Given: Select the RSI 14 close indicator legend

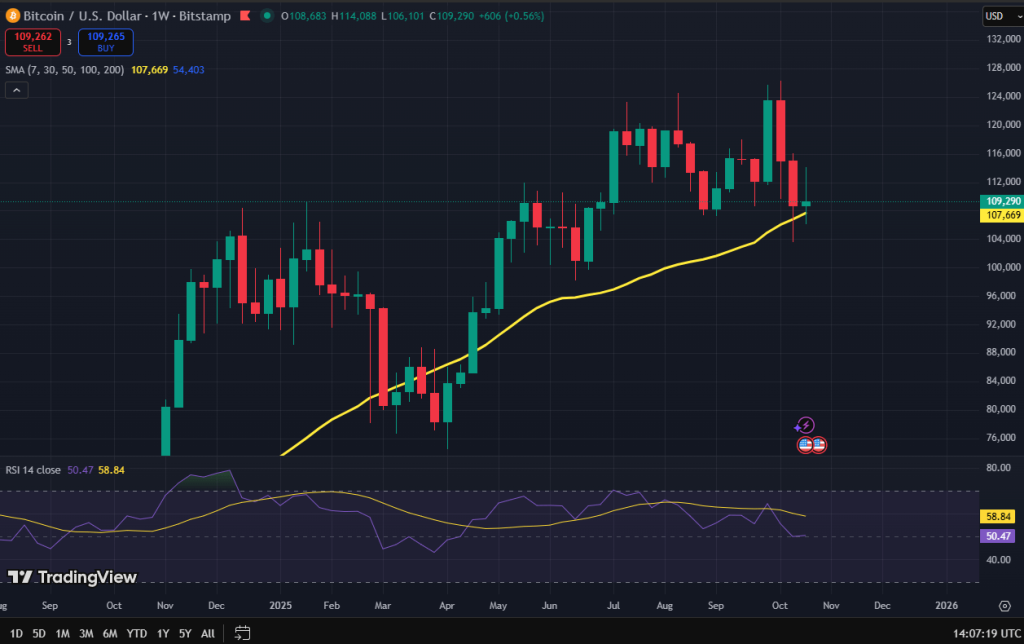Looking at the screenshot, I should click(x=33, y=470).
